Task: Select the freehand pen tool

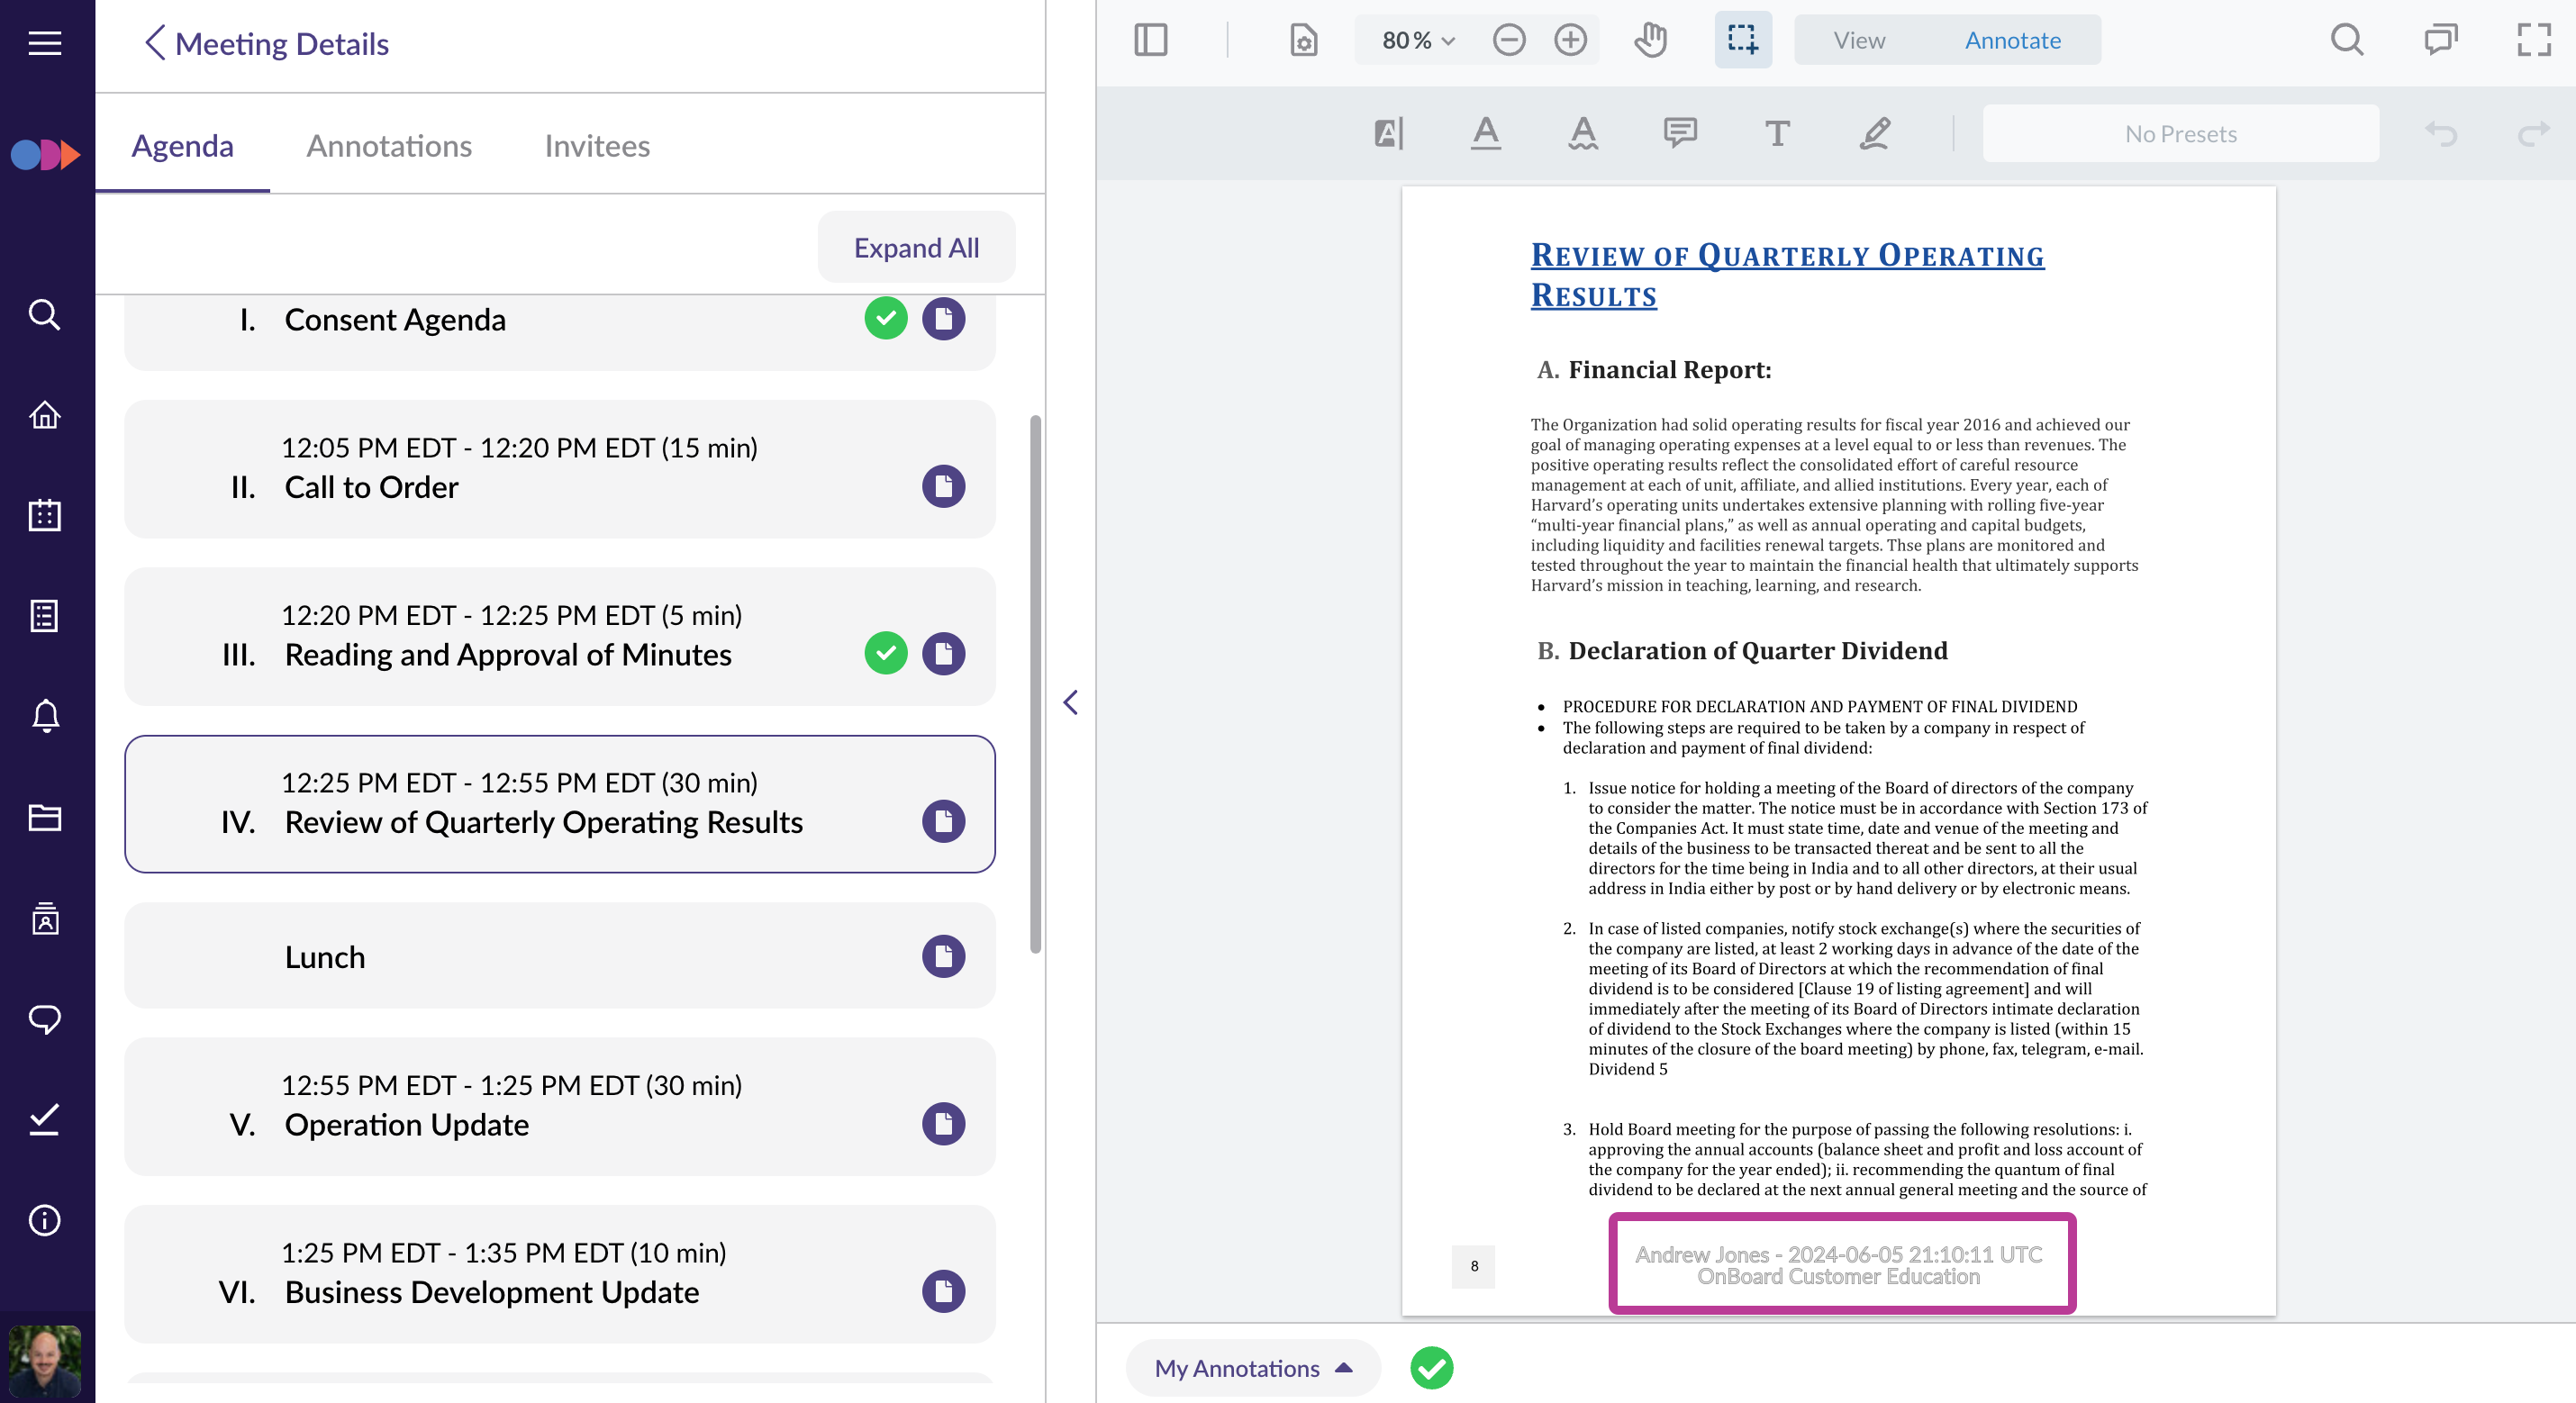Action: pyautogui.click(x=1874, y=133)
